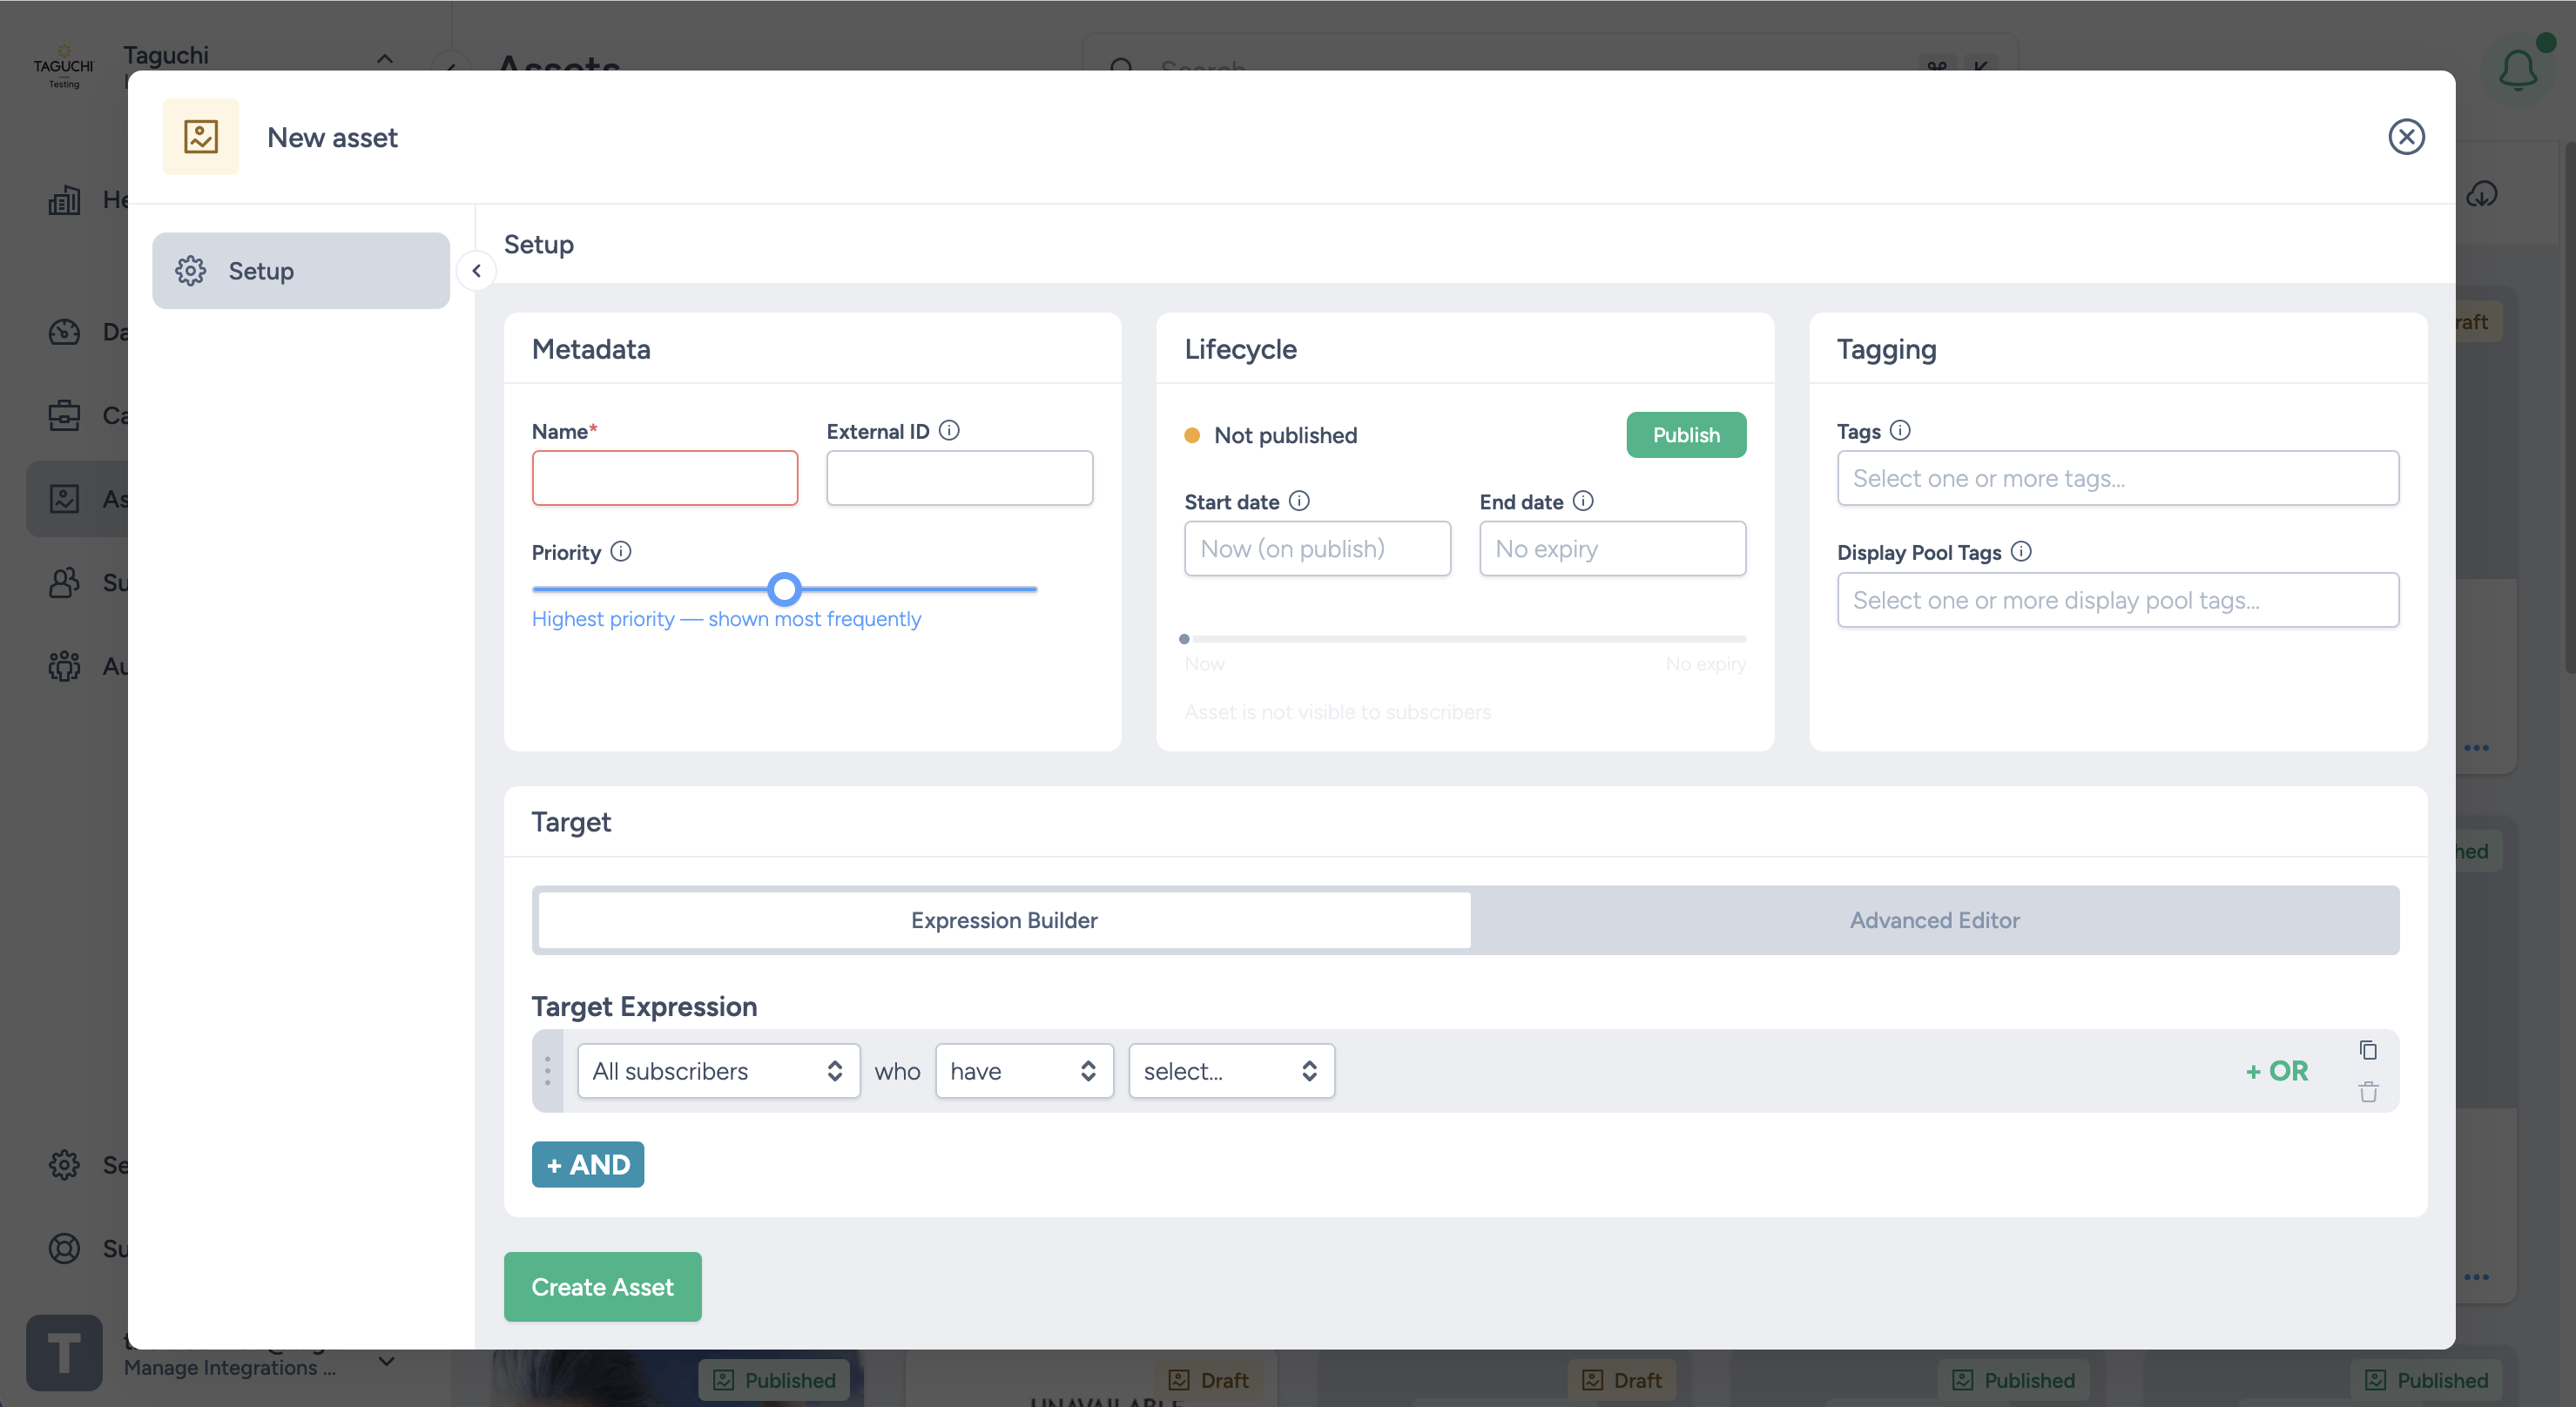Click the settings gear icon in the background sidebar
This screenshot has width=2576, height=1407.
[65, 1165]
